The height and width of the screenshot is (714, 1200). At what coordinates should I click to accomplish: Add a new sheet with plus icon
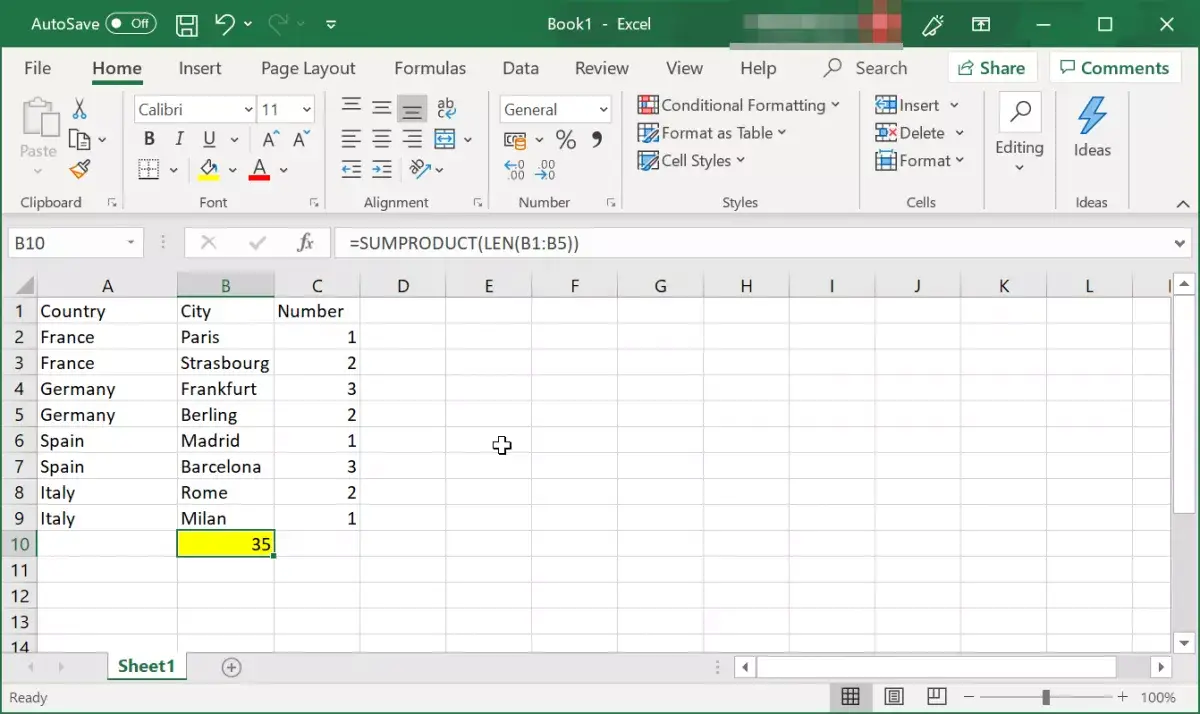(x=231, y=667)
